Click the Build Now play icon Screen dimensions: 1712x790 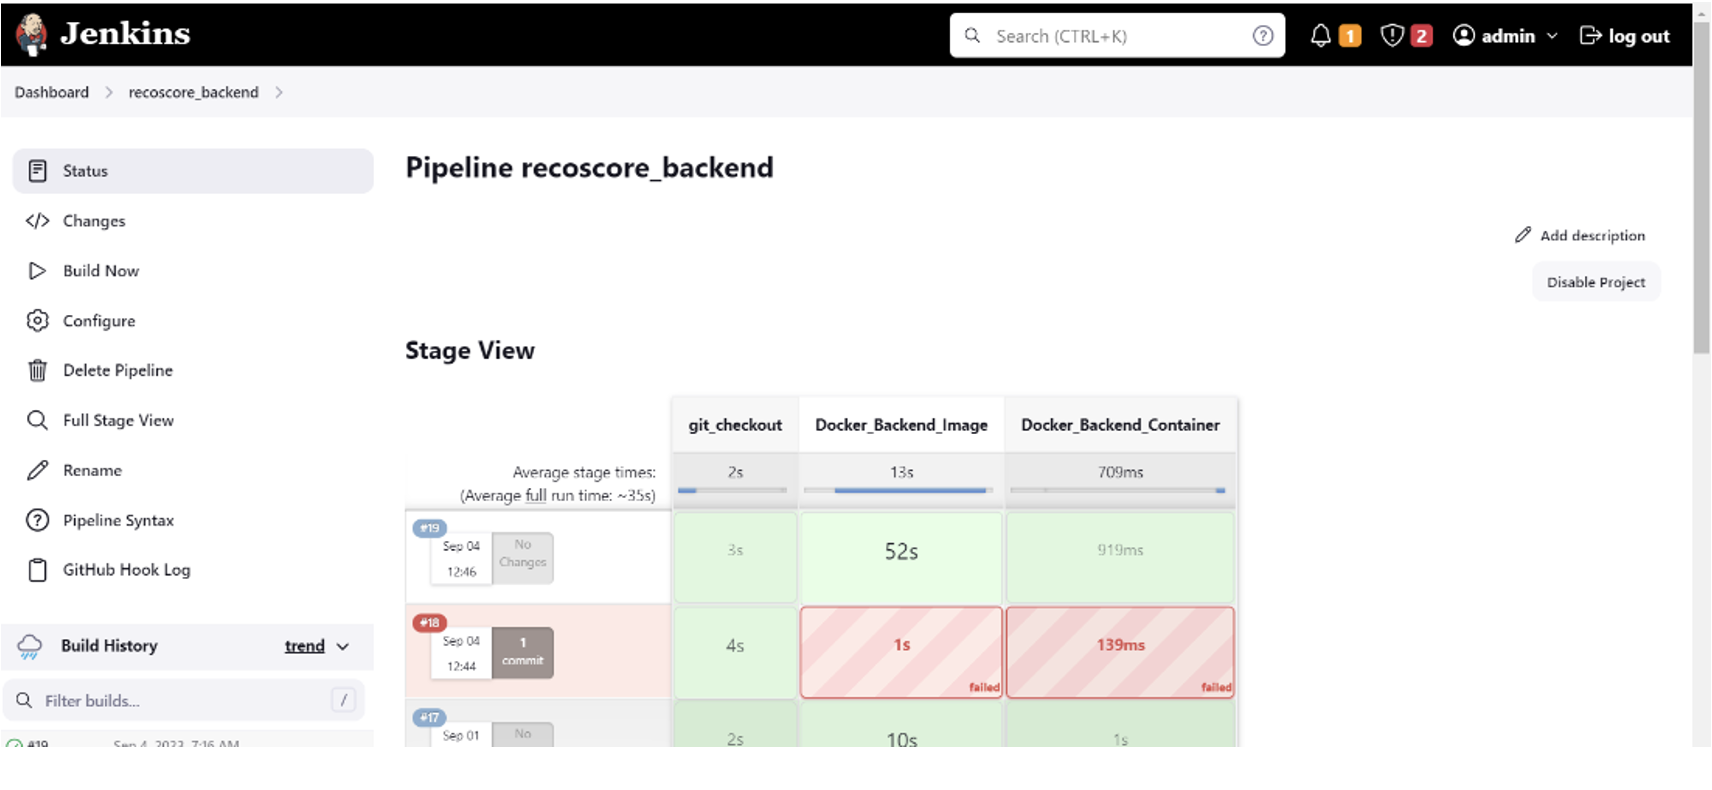coord(37,271)
